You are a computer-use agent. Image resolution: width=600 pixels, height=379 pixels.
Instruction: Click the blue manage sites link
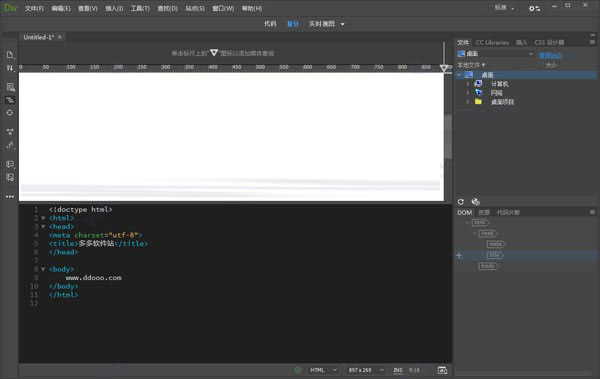coord(550,55)
